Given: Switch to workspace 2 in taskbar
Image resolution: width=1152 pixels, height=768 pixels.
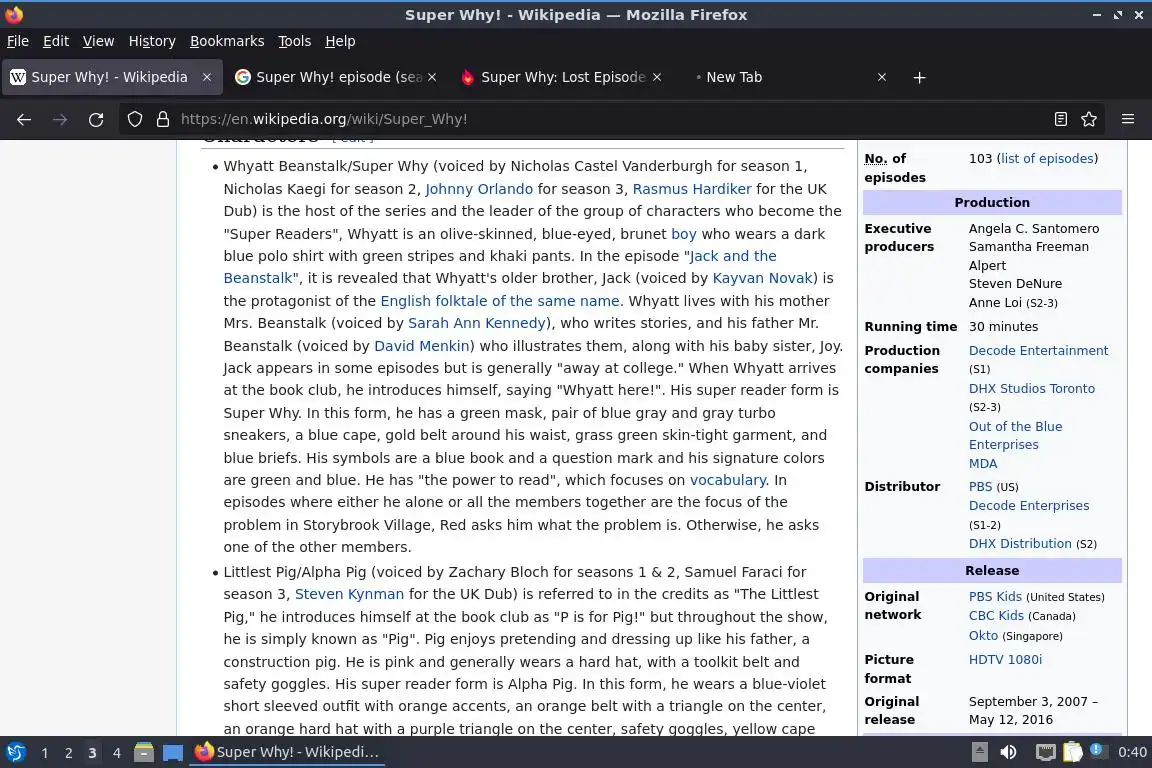Looking at the screenshot, I should point(68,753).
